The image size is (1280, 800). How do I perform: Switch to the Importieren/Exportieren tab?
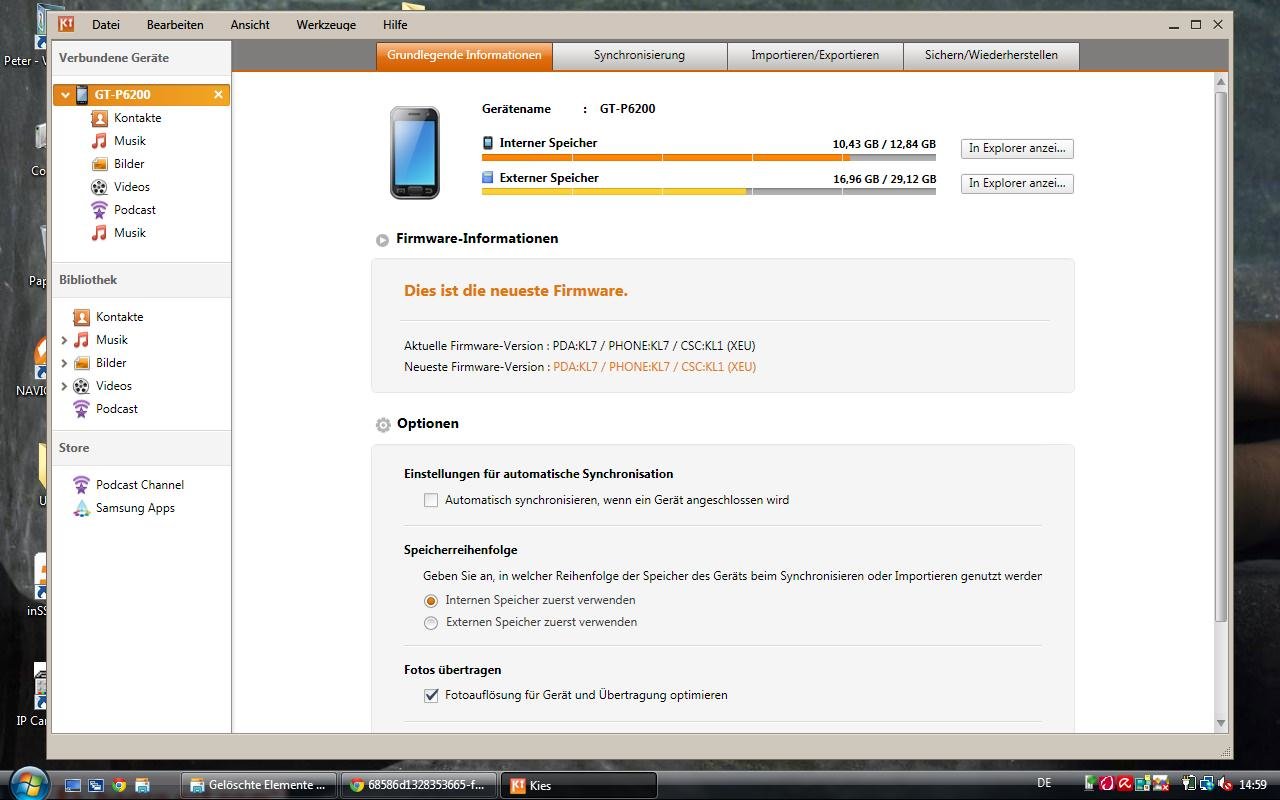(x=815, y=56)
